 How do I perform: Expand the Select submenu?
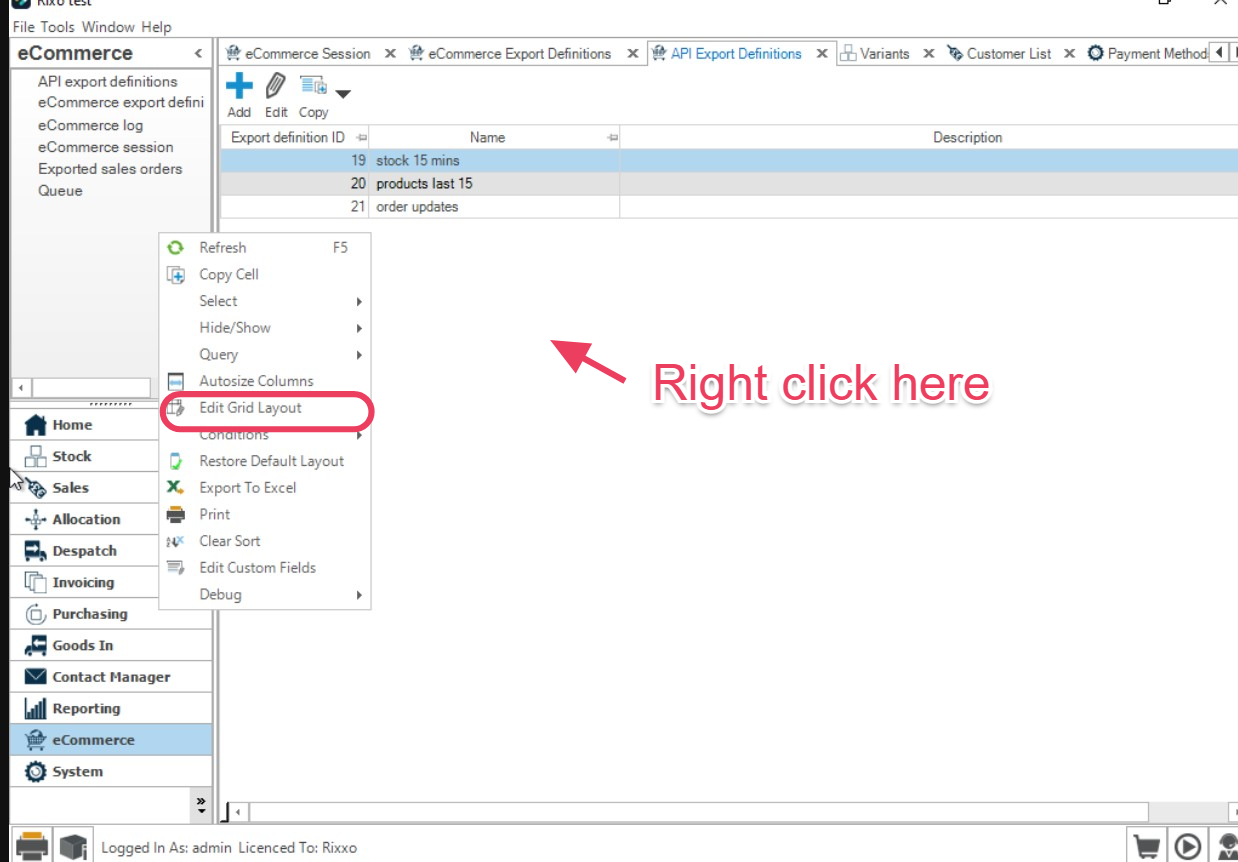pos(265,301)
